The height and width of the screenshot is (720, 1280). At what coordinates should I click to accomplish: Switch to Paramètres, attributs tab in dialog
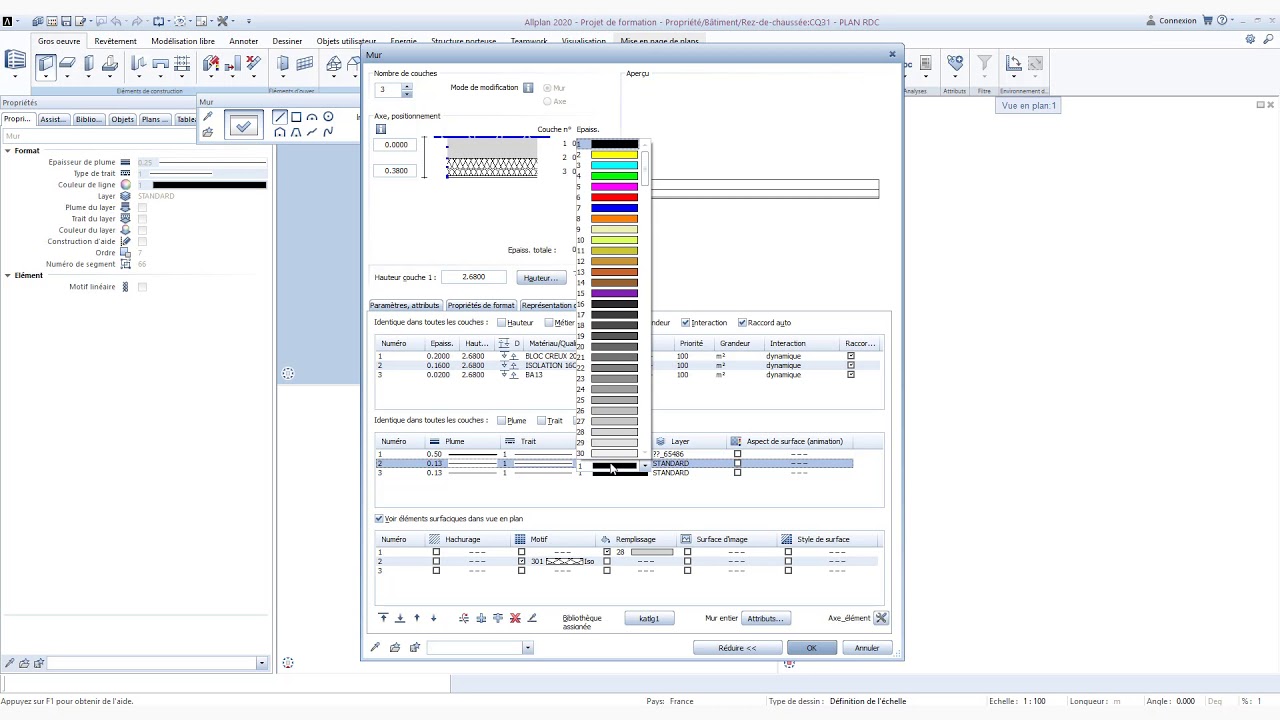tap(405, 305)
